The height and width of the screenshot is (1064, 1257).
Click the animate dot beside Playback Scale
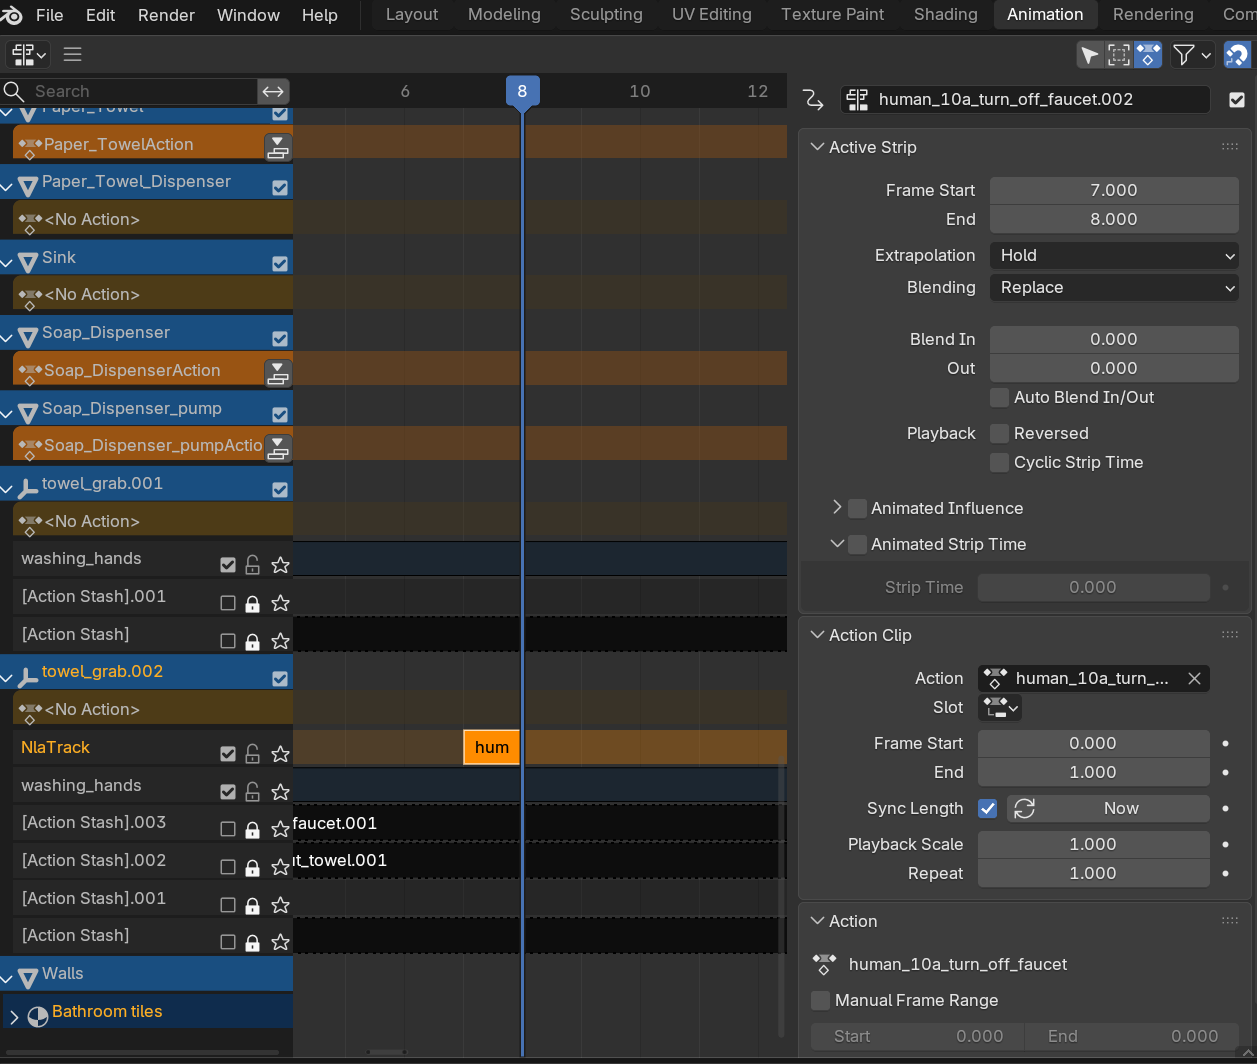pos(1226,845)
